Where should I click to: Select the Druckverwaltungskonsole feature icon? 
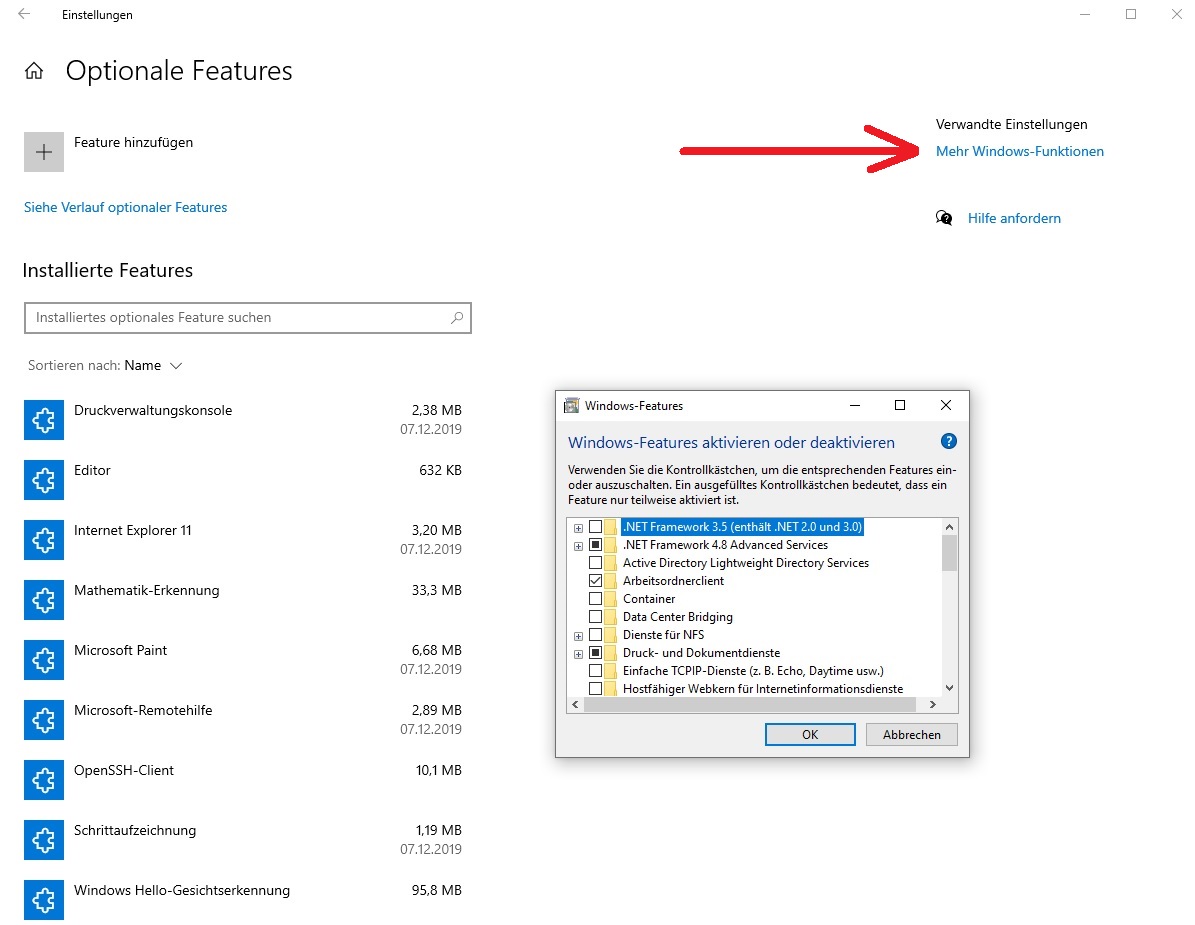click(43, 420)
